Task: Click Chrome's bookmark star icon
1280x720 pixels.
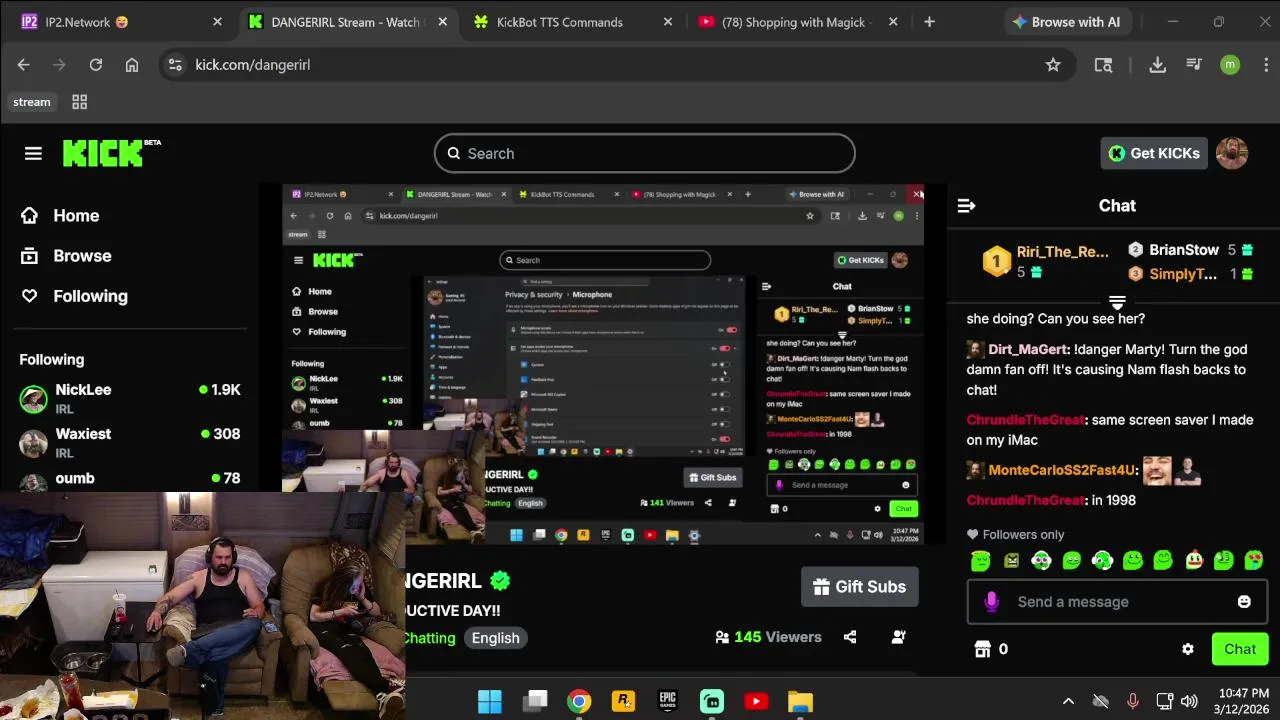Action: 1053,64
